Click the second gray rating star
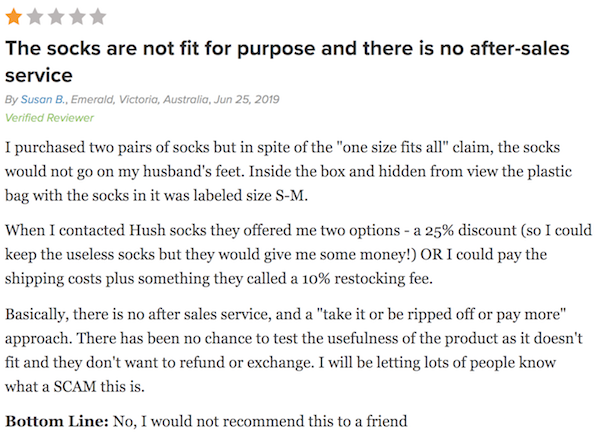This screenshot has width=600, height=442. pyautogui.click(x=35, y=17)
